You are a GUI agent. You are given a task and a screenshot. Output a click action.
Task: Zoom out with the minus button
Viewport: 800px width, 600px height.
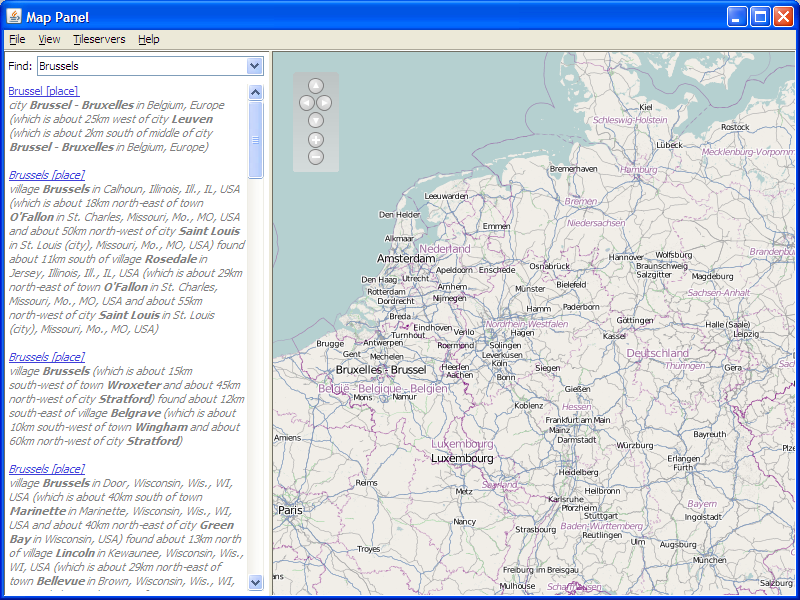(x=316, y=157)
